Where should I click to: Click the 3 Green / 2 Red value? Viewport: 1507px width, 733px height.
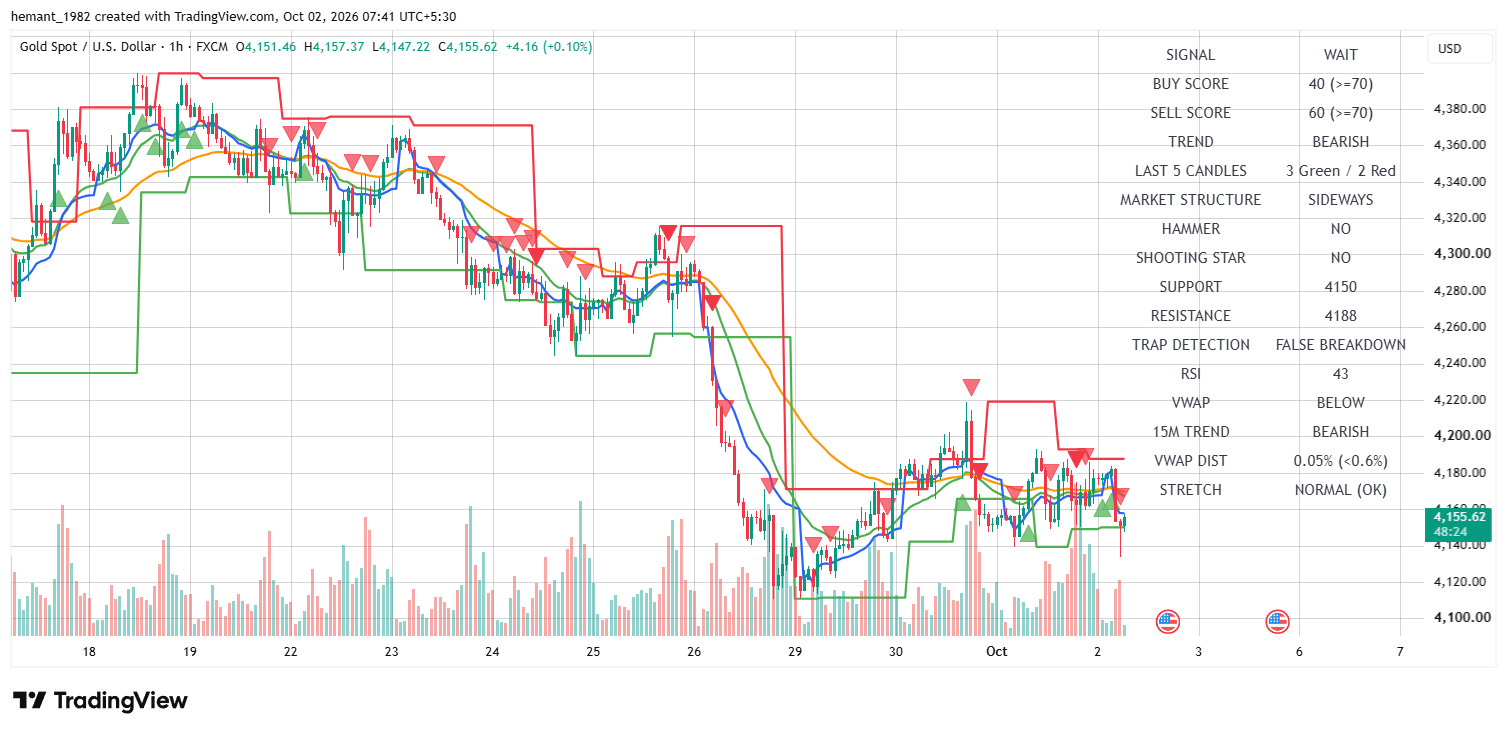pyautogui.click(x=1340, y=171)
